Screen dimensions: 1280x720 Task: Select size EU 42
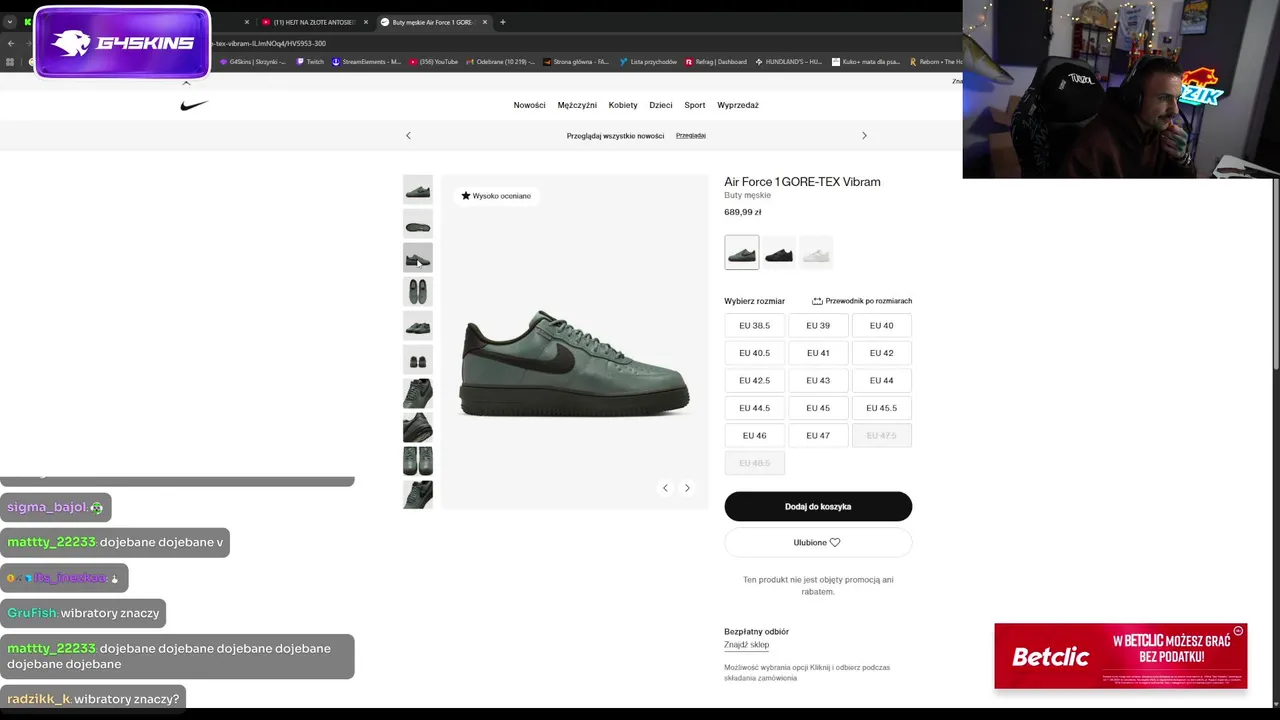coord(881,353)
